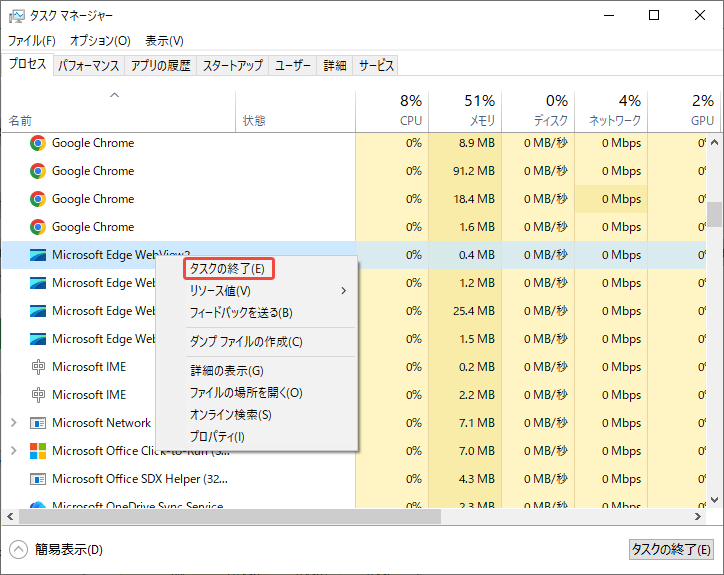724x575 pixels.
Task: Click the Chrome icon in the 18.4 MB row
Action: (38, 199)
